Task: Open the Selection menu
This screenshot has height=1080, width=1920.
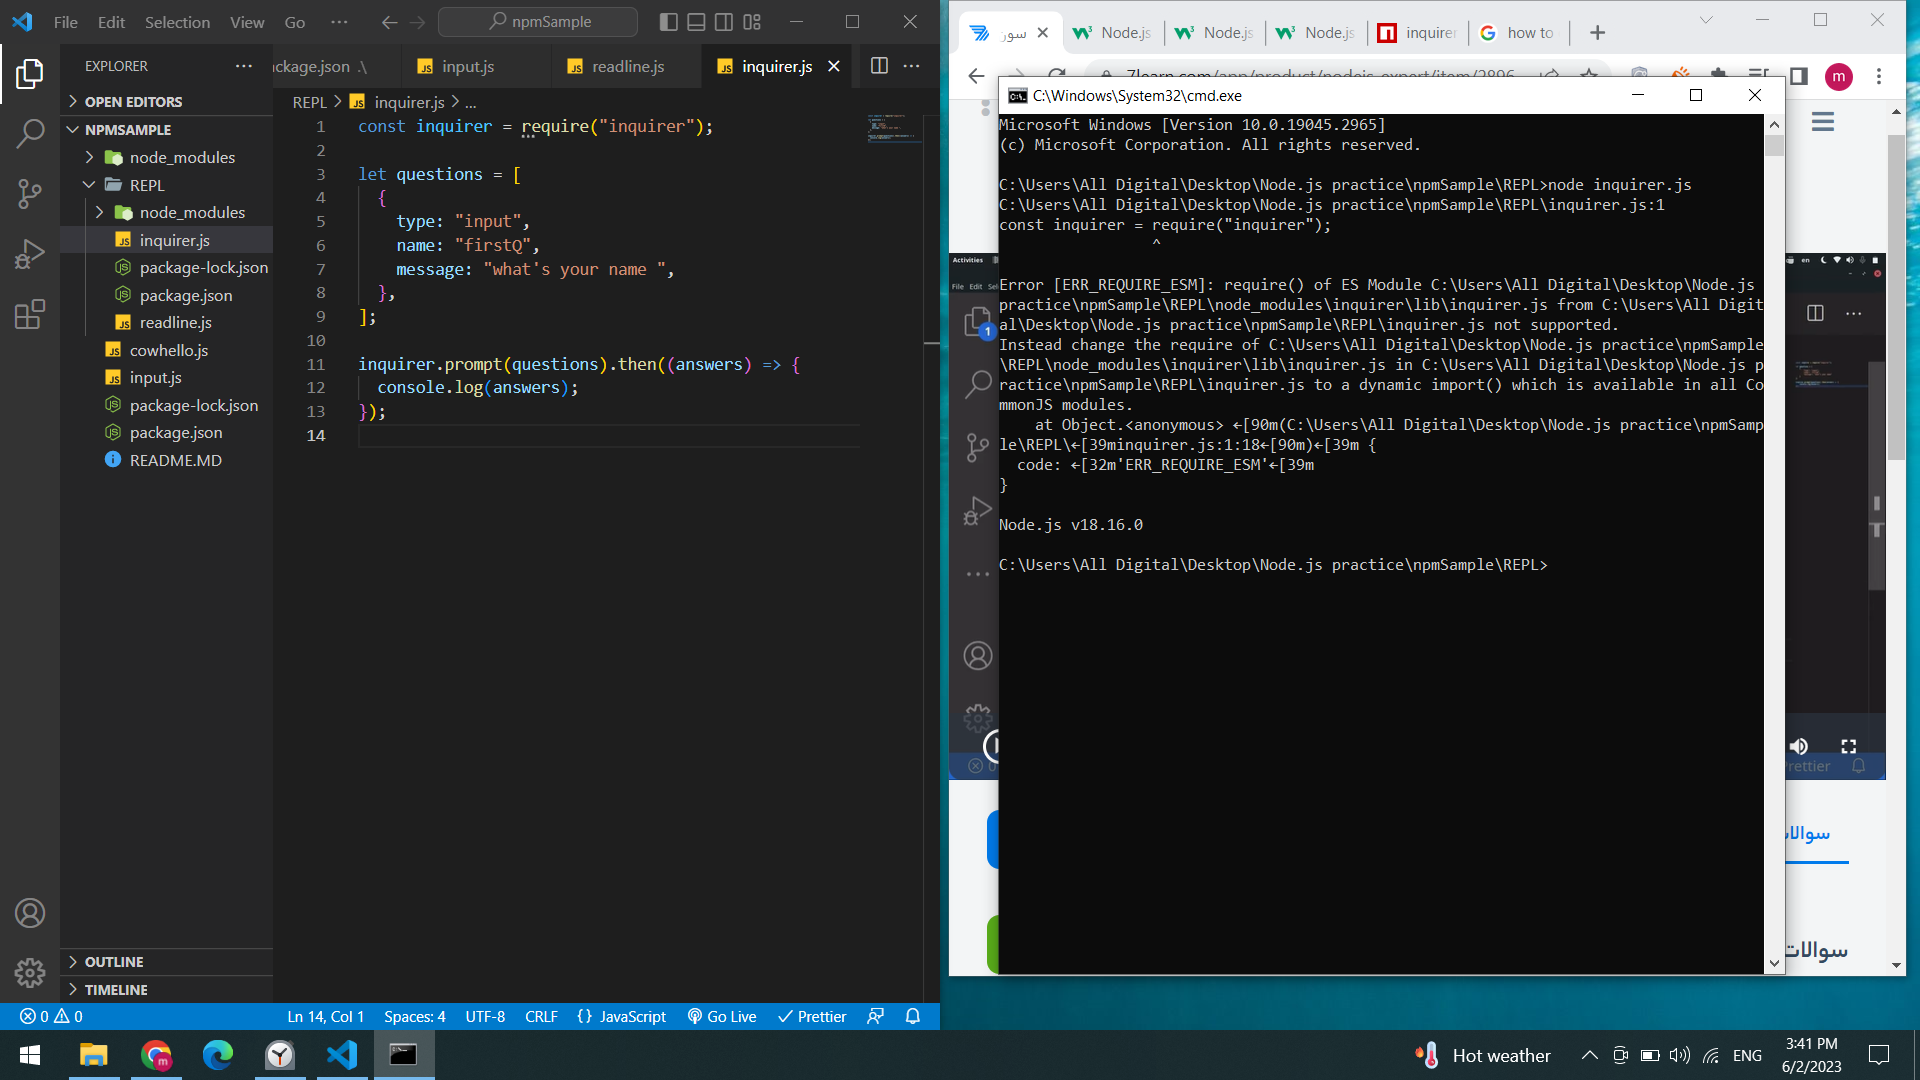Action: (177, 22)
